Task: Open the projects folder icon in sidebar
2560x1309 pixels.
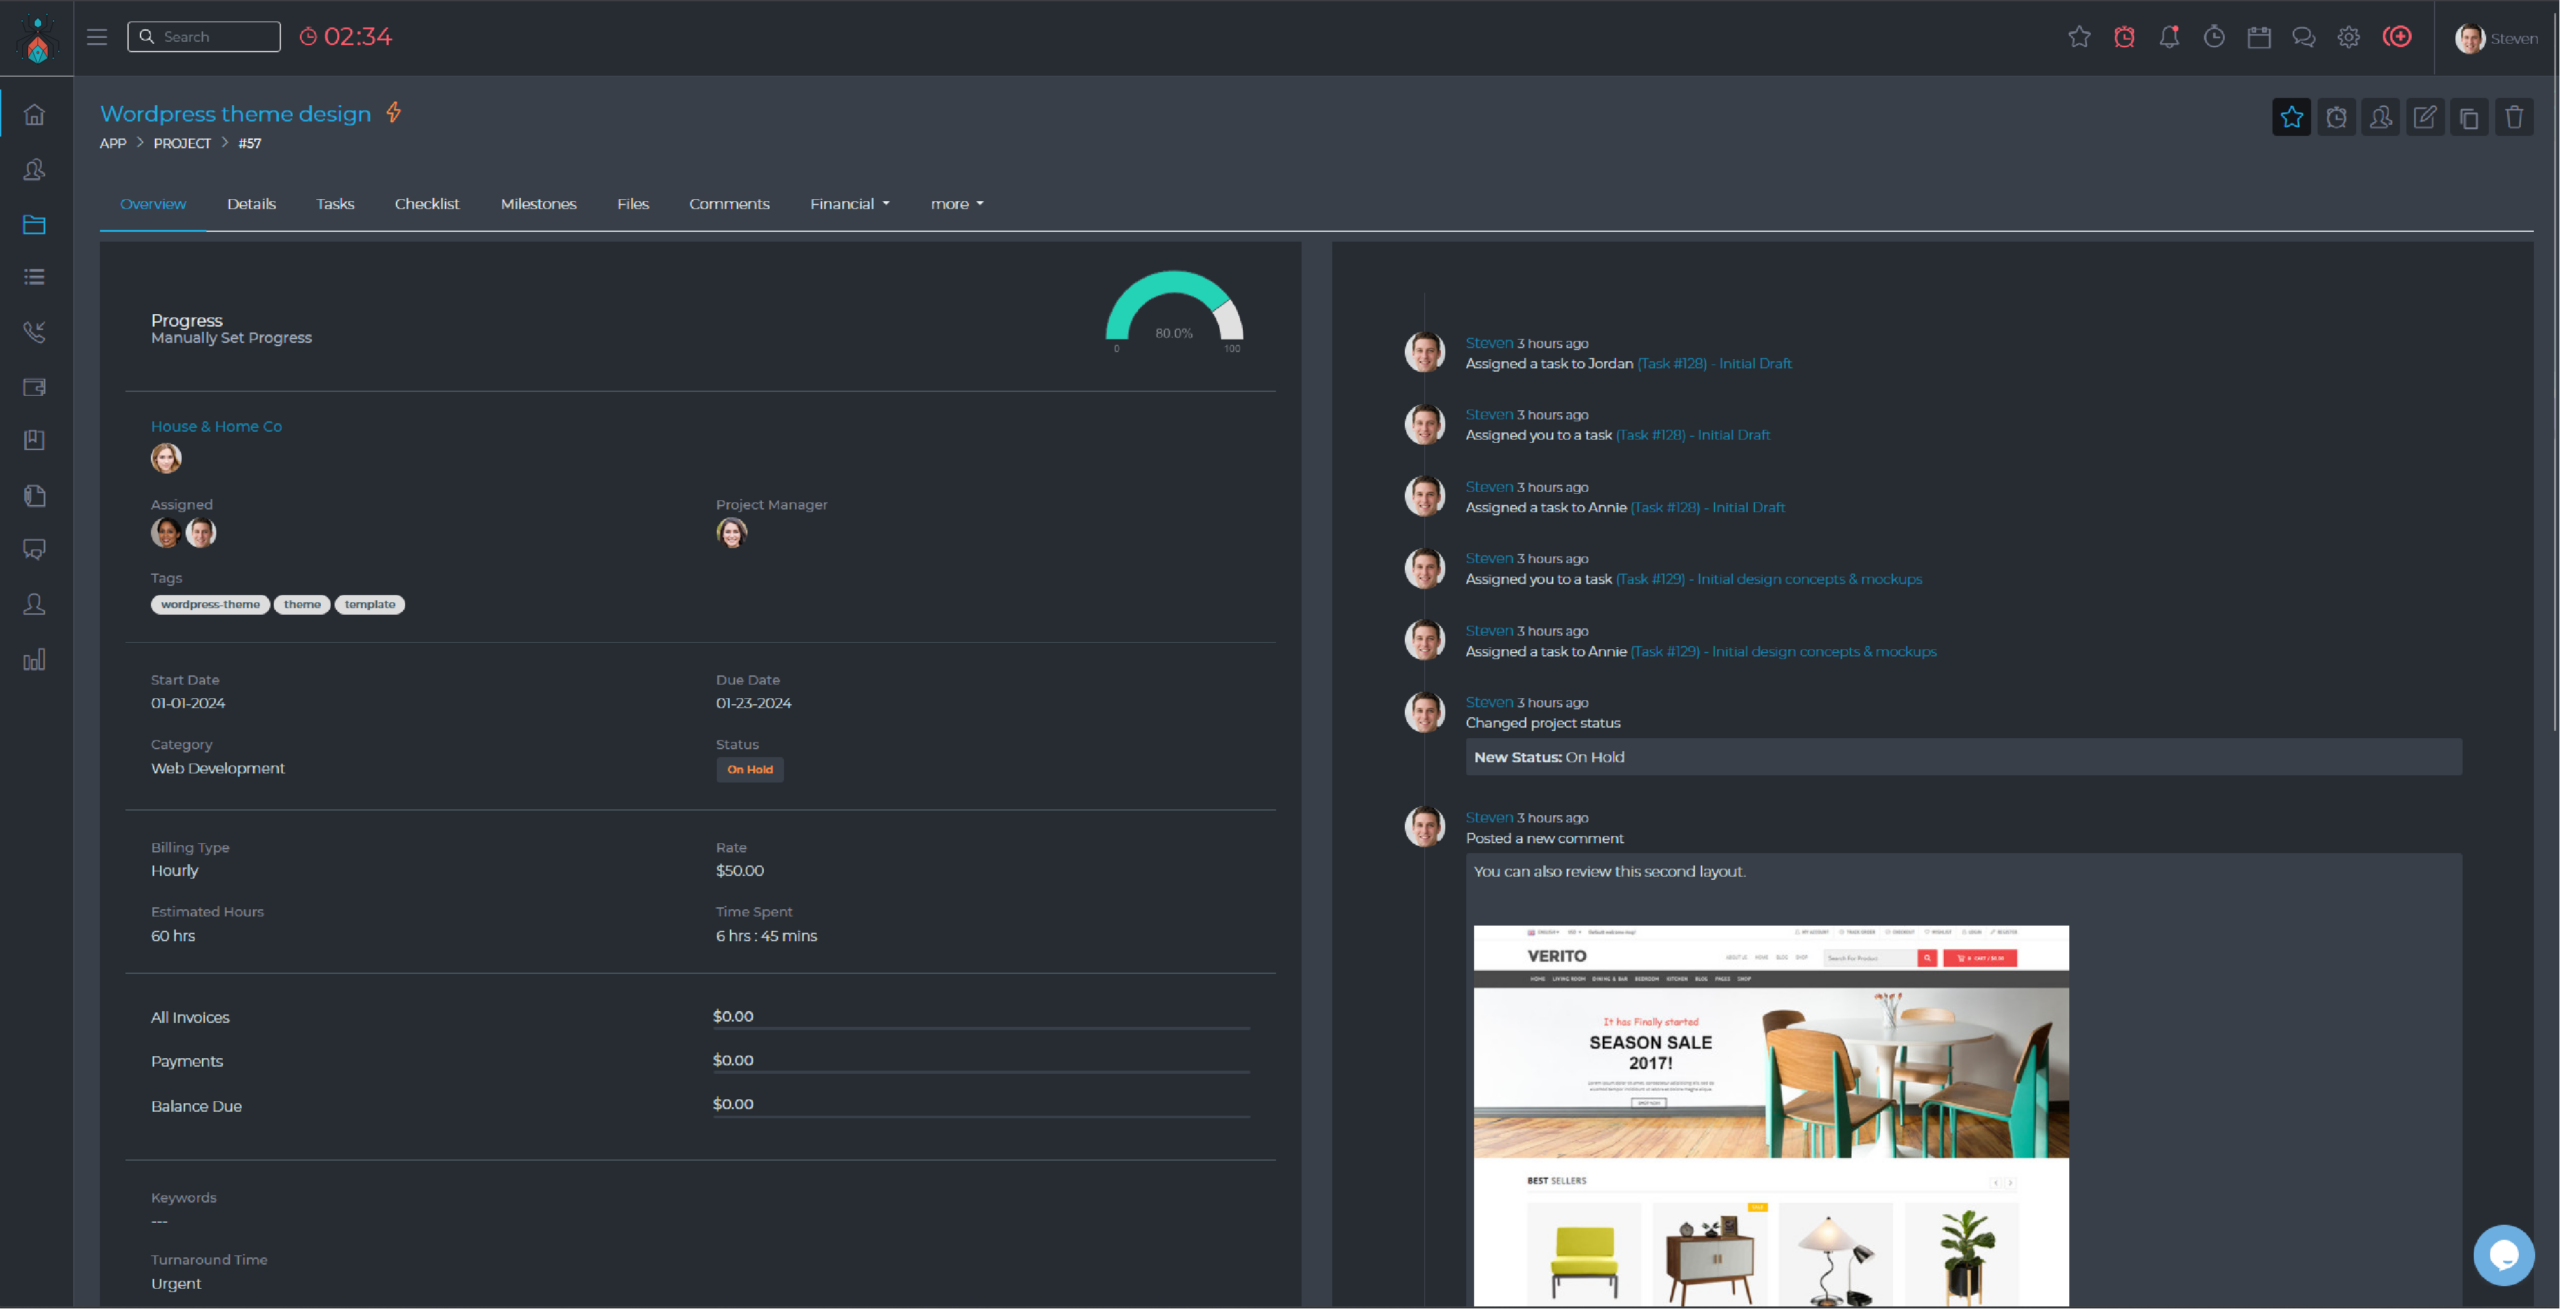Action: (x=35, y=224)
